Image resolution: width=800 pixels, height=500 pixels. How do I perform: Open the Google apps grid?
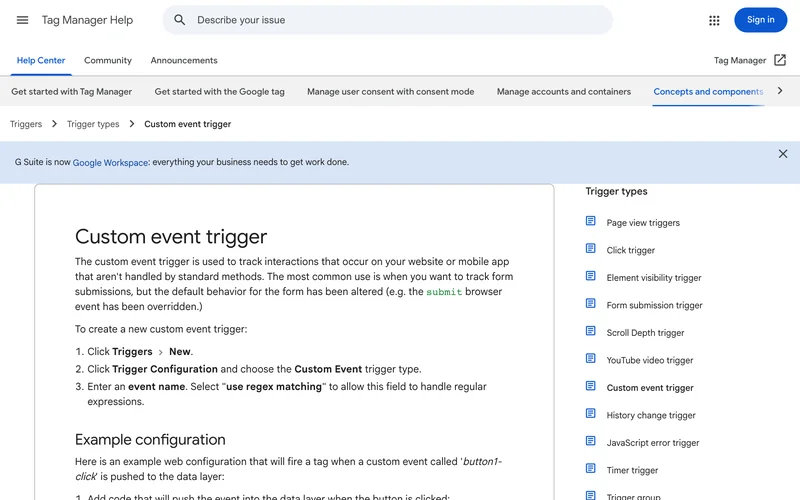pos(714,20)
